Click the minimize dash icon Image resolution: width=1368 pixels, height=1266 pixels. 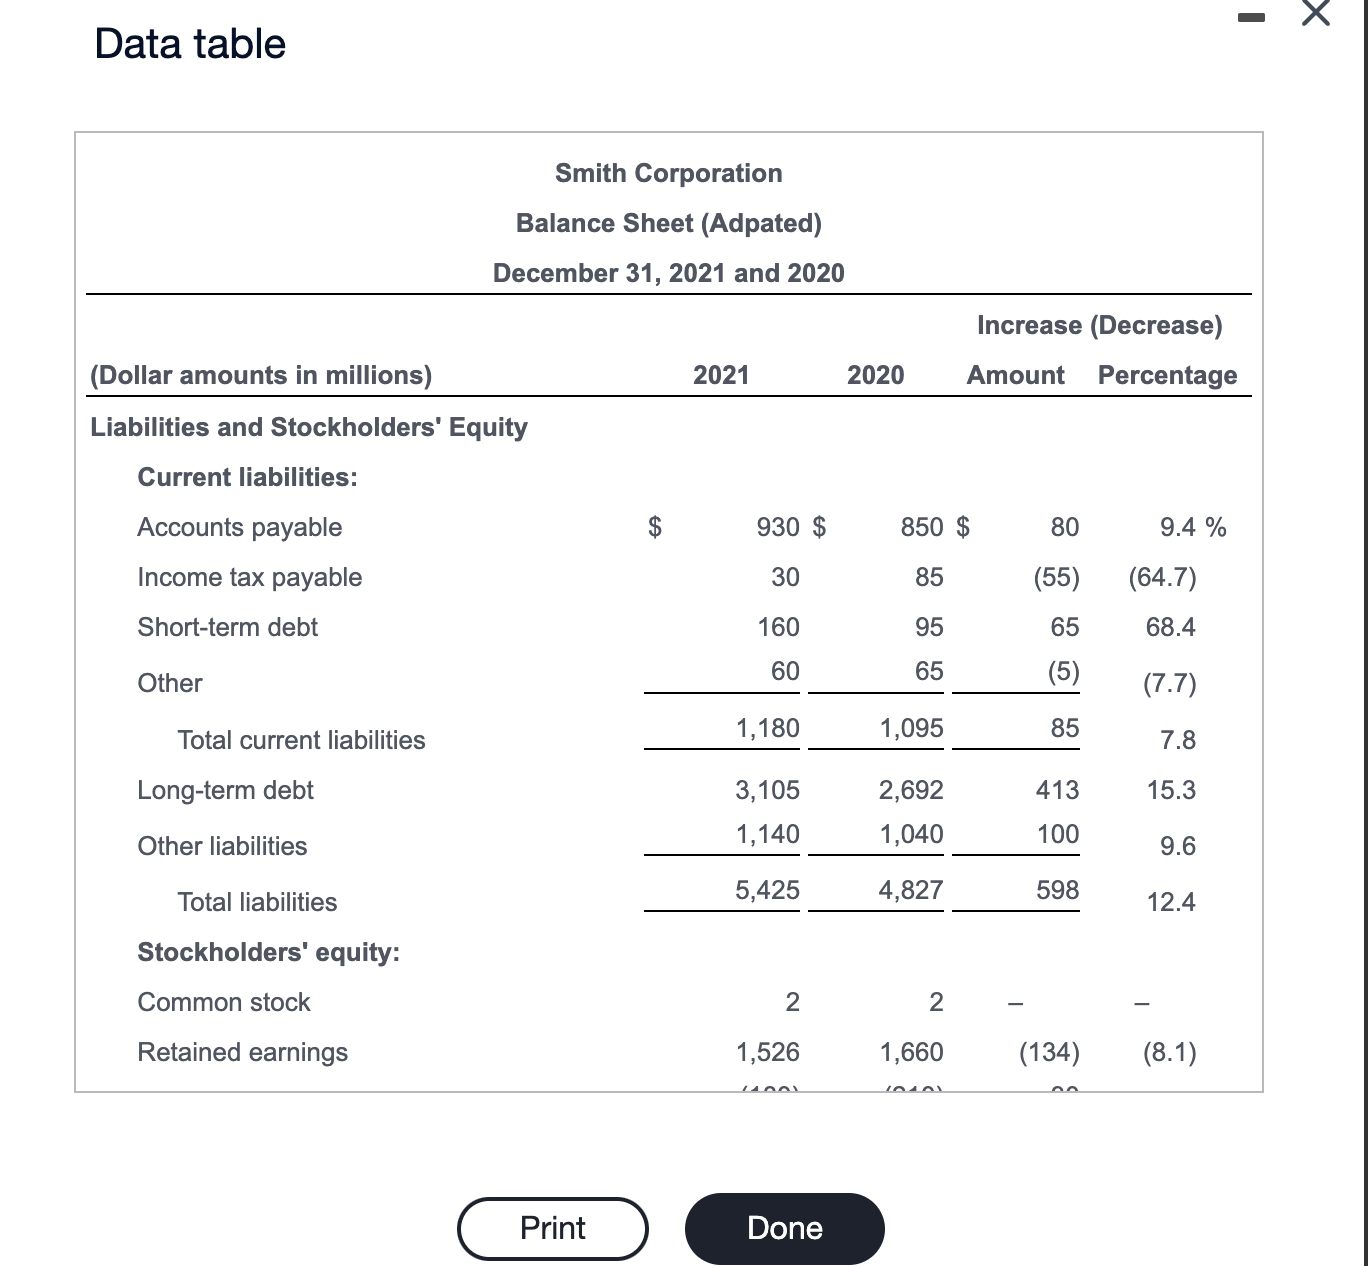point(1251,17)
